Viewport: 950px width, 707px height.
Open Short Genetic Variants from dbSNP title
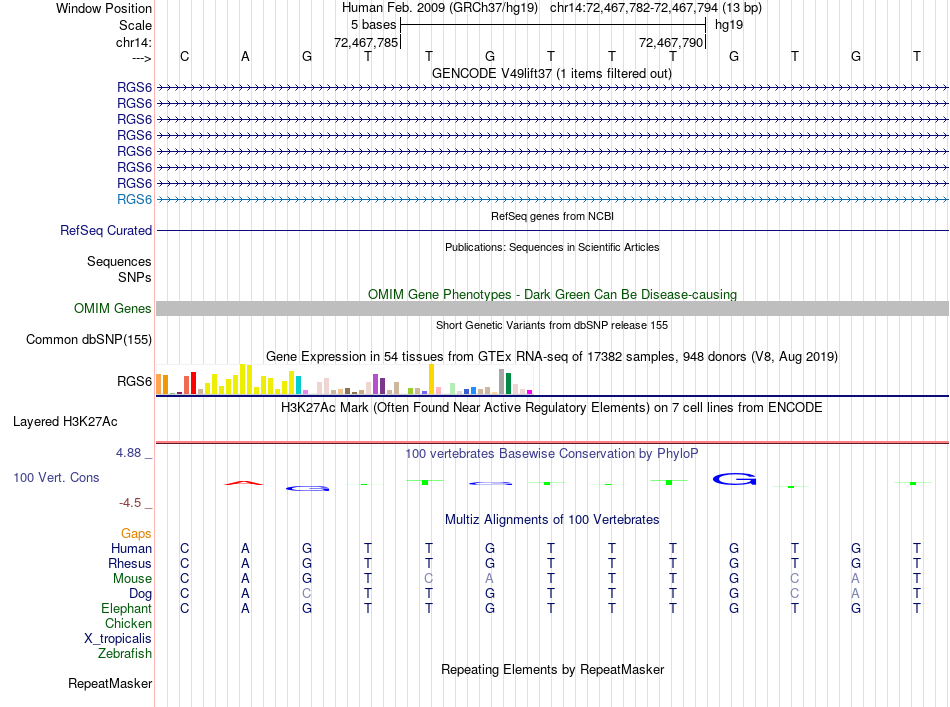pyautogui.click(x=552, y=325)
